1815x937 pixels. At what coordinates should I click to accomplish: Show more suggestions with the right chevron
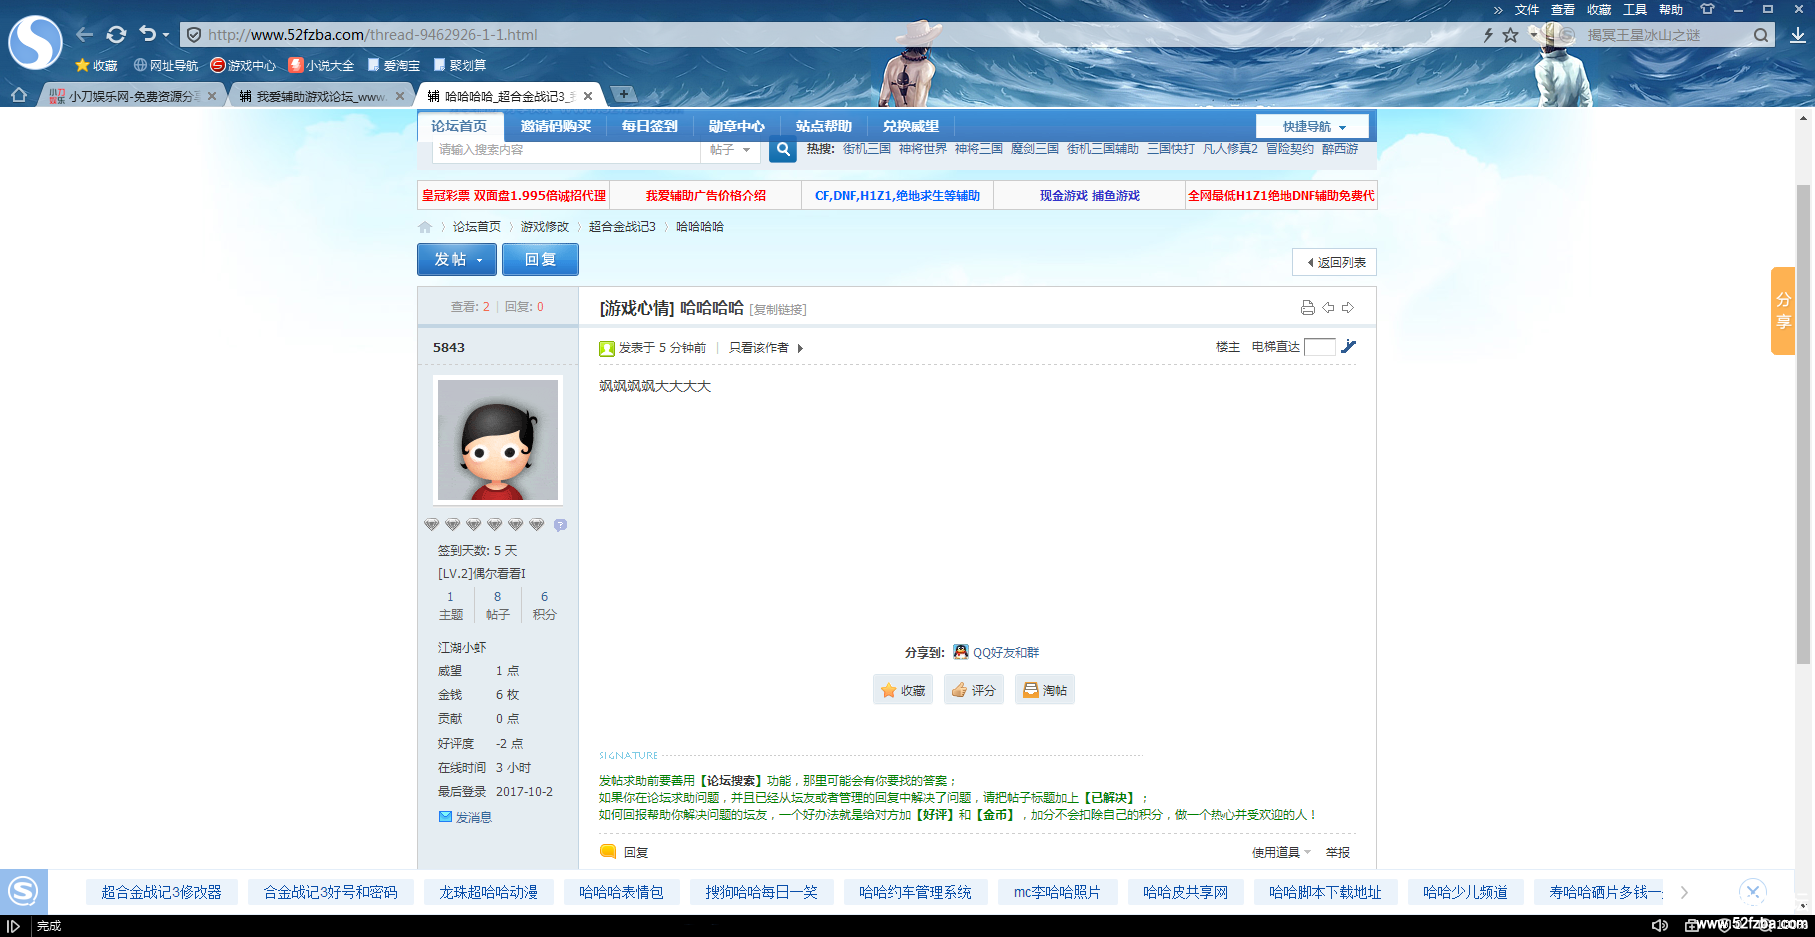(x=1684, y=892)
